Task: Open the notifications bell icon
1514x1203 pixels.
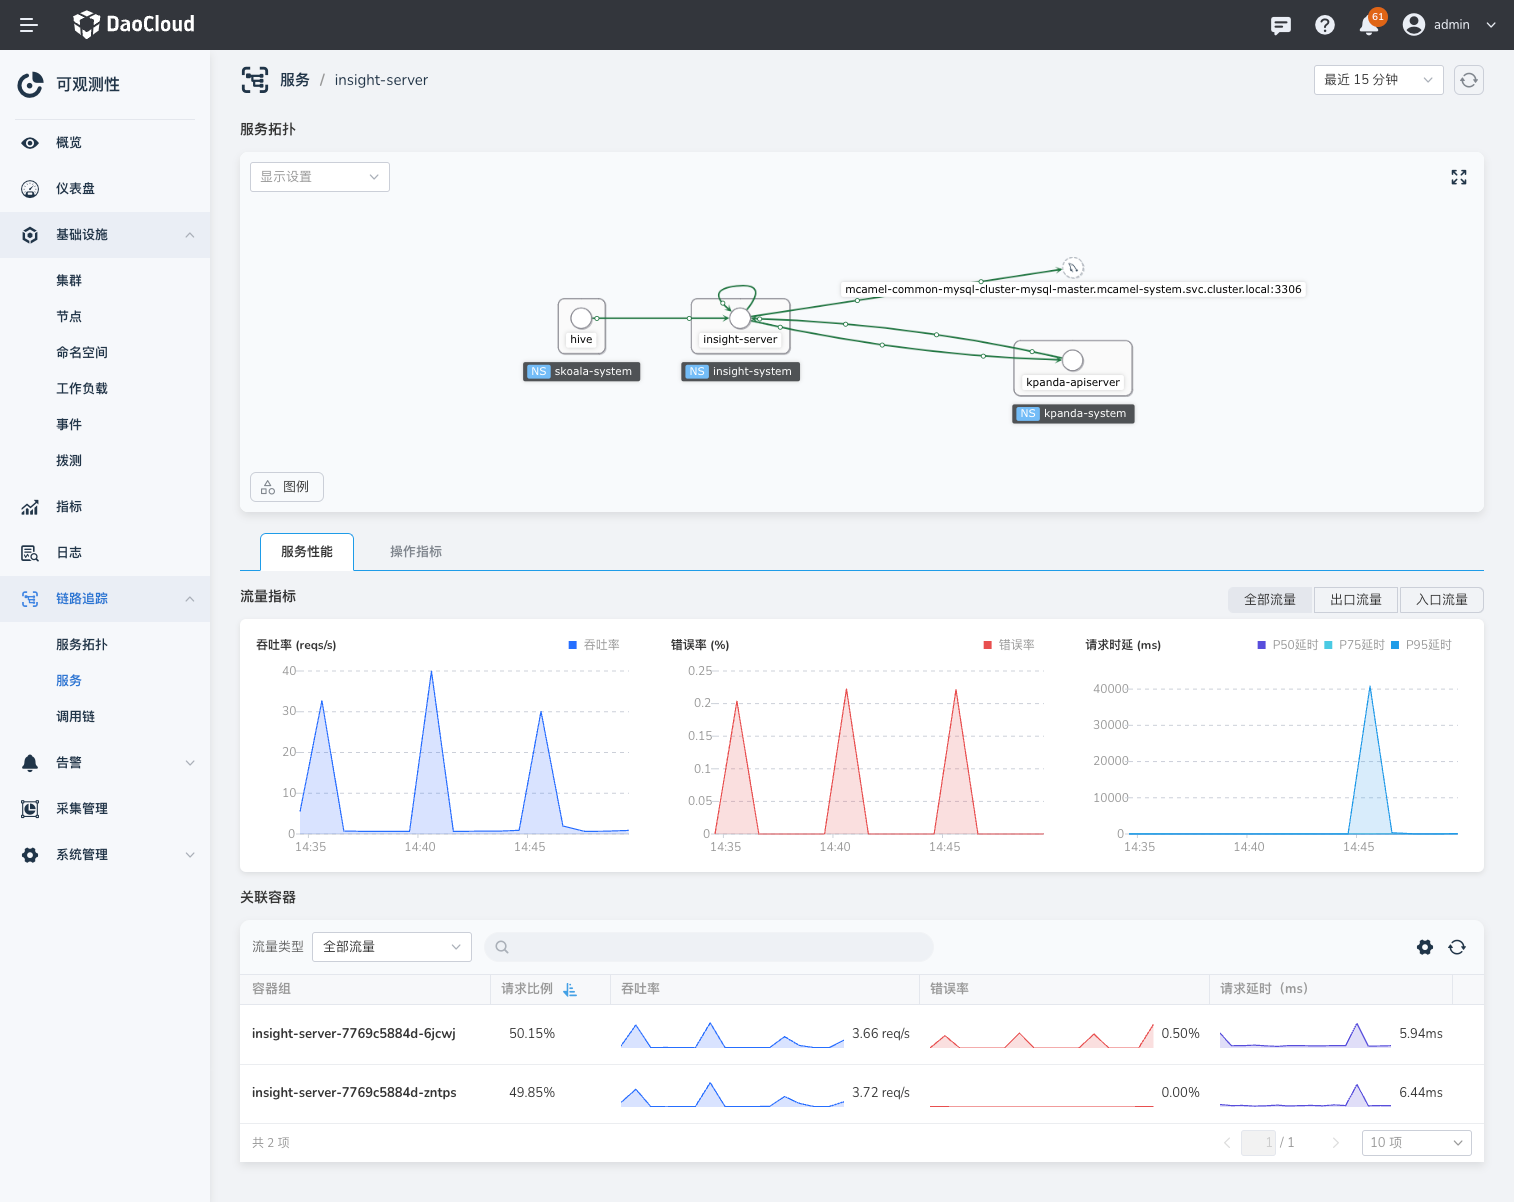Action: tap(1369, 25)
